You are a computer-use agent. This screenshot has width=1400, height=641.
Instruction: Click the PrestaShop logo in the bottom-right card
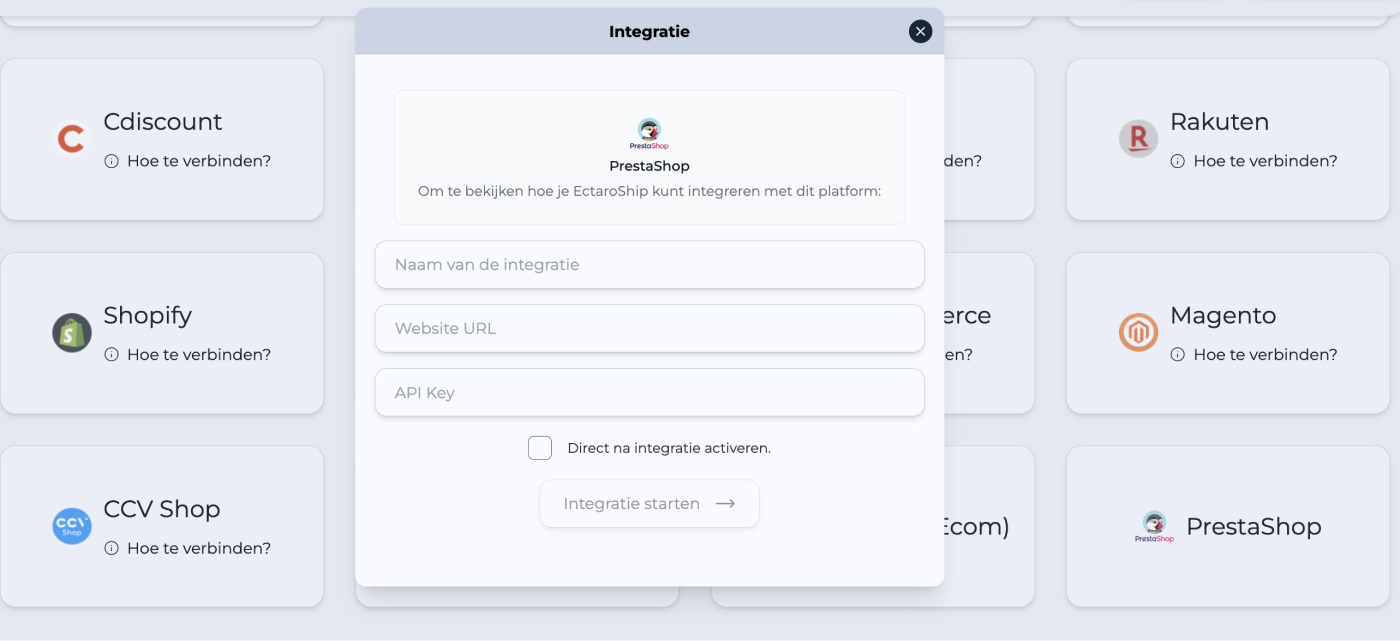coord(1154,527)
